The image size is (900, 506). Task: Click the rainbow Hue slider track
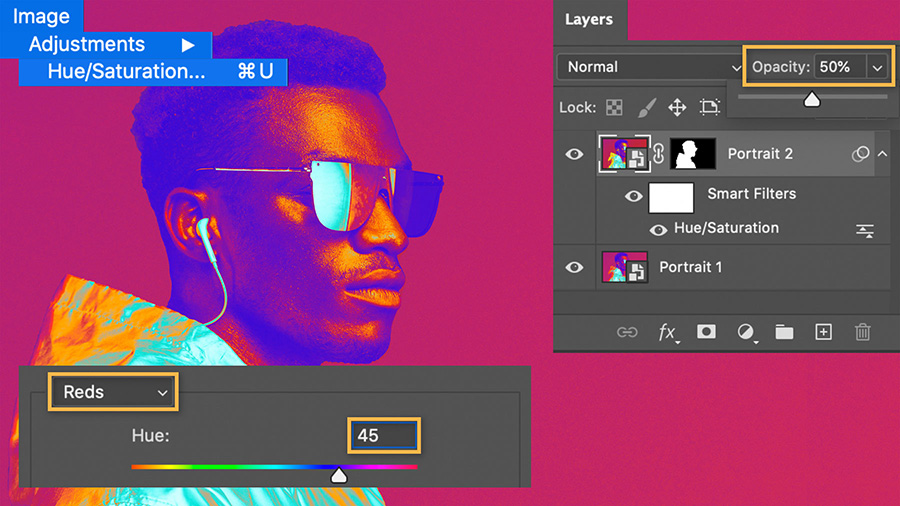[x=274, y=467]
